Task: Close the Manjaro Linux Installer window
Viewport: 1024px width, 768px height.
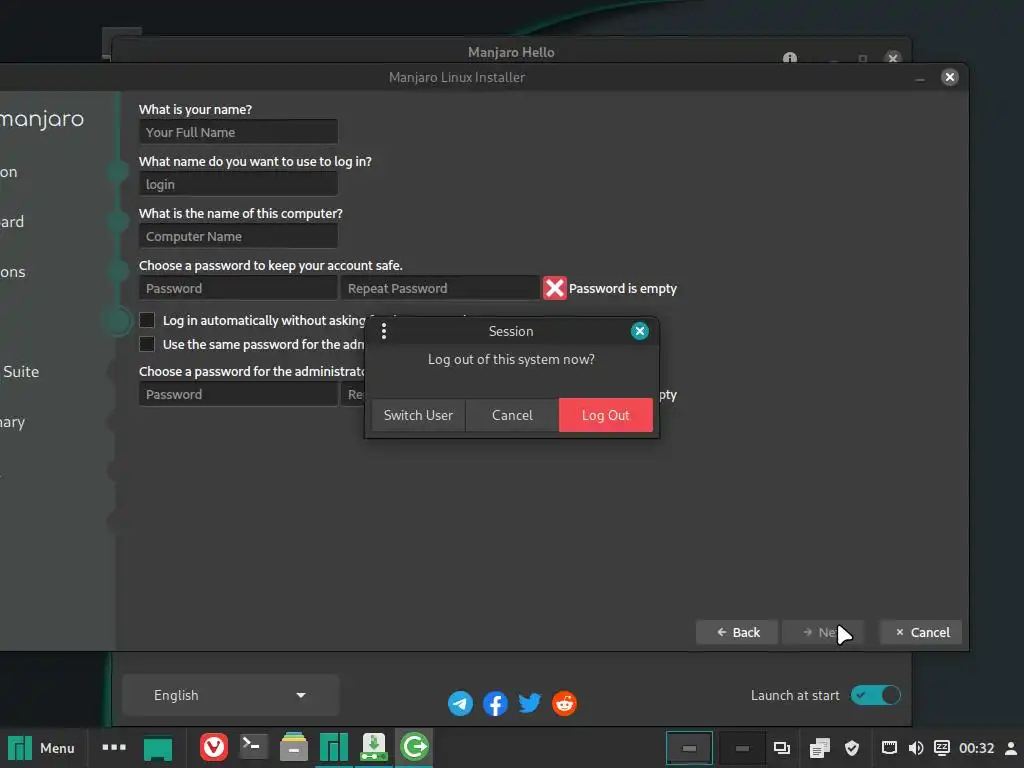Action: (950, 77)
